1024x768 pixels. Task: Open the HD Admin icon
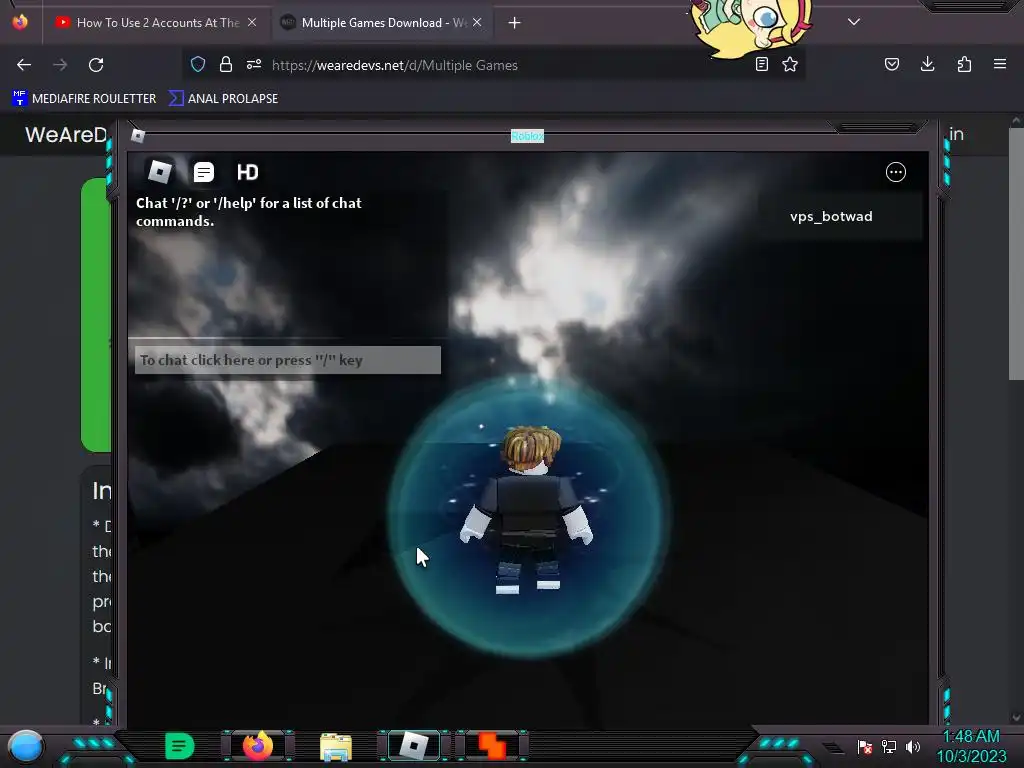248,172
